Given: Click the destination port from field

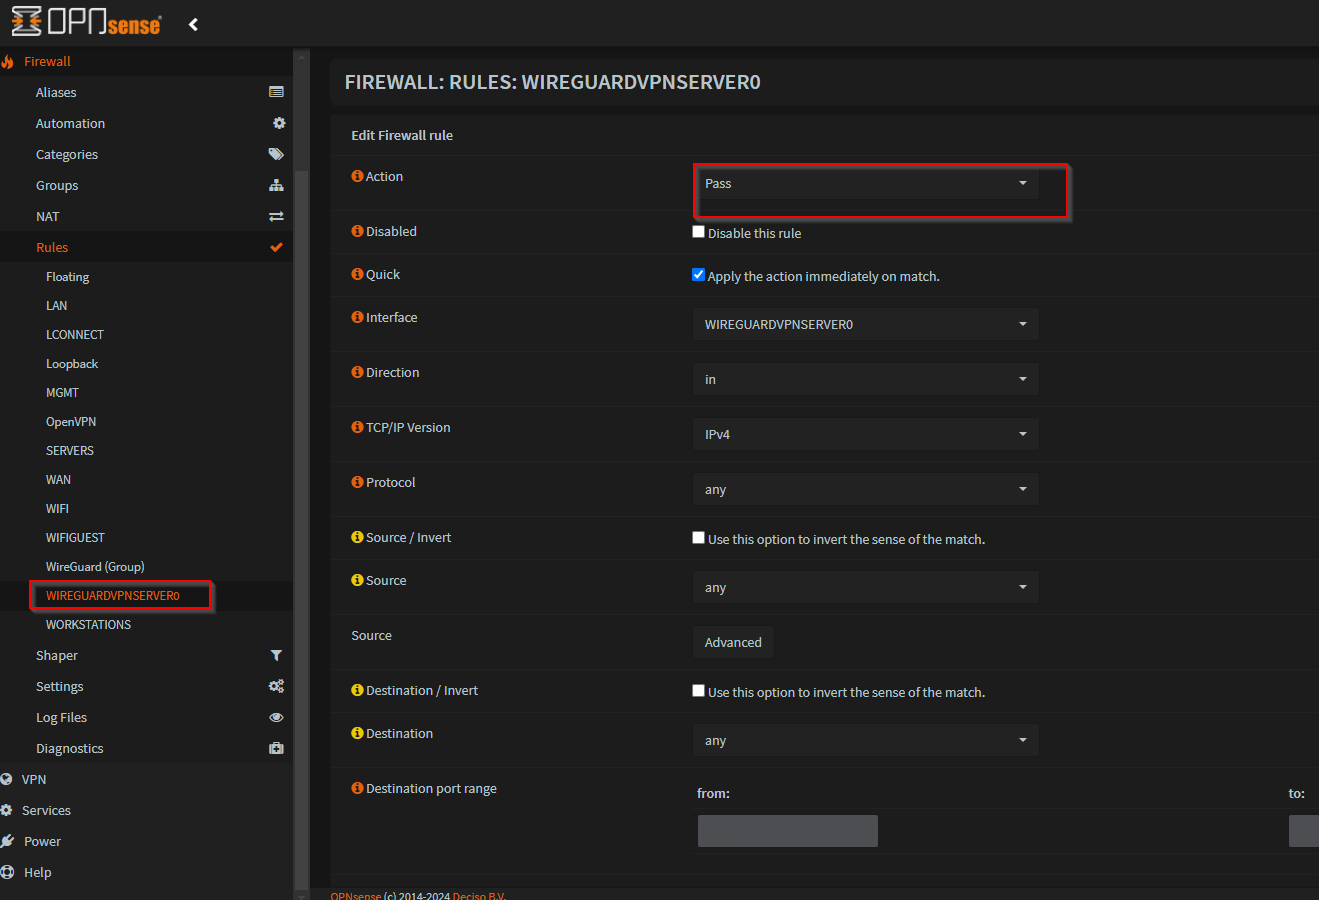Looking at the screenshot, I should point(787,831).
